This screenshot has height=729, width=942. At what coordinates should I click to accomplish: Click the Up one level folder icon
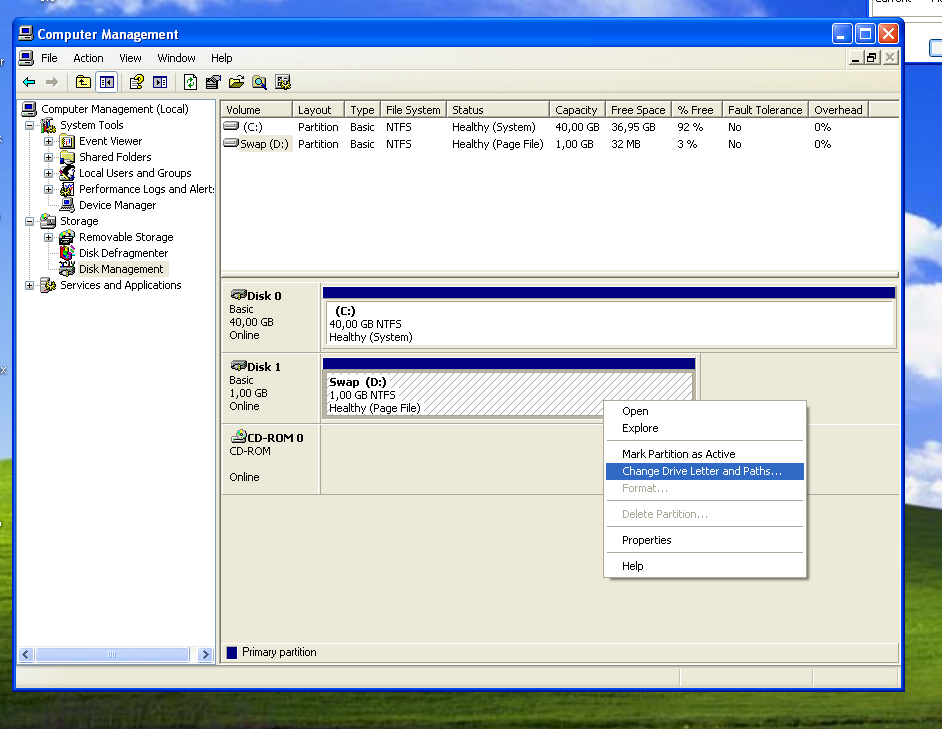tap(83, 82)
